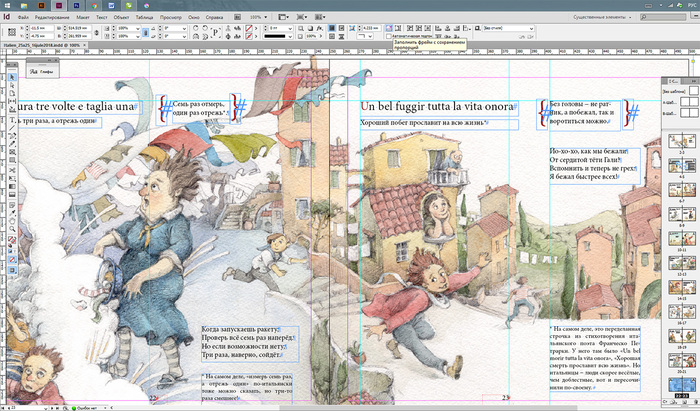Toggle the Автоматическая подгонка checkbox
This screenshot has width=700, height=411.
pyautogui.click(x=387, y=38)
